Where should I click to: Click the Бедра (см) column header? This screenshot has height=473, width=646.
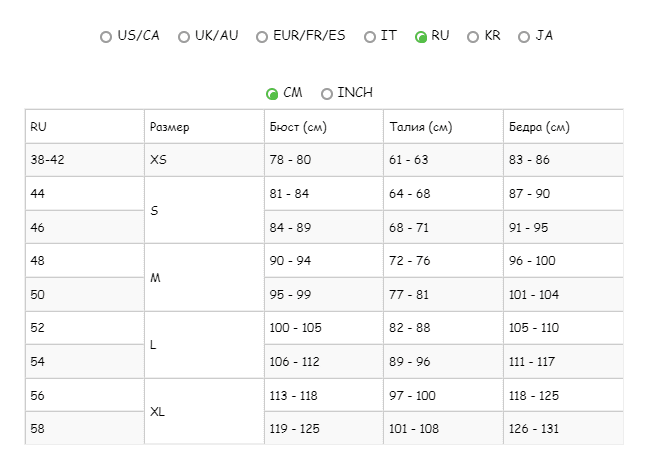coord(539,127)
